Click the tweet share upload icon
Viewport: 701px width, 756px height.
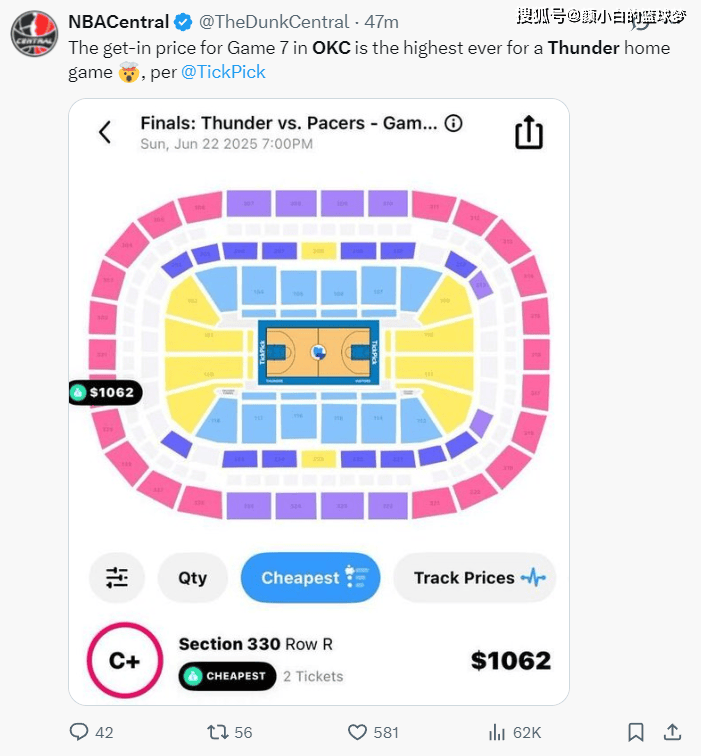pos(673,732)
